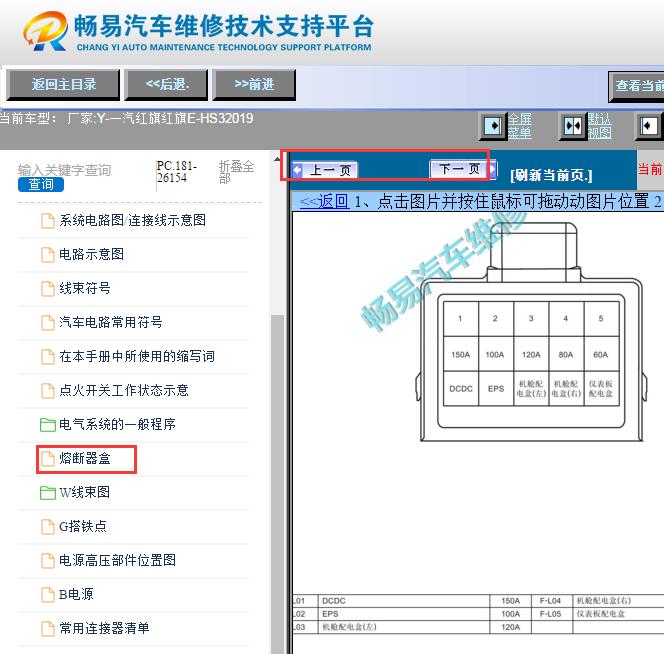The height and width of the screenshot is (654, 664).
Task: Click page icon beside G搭铁点
Action: (47, 527)
